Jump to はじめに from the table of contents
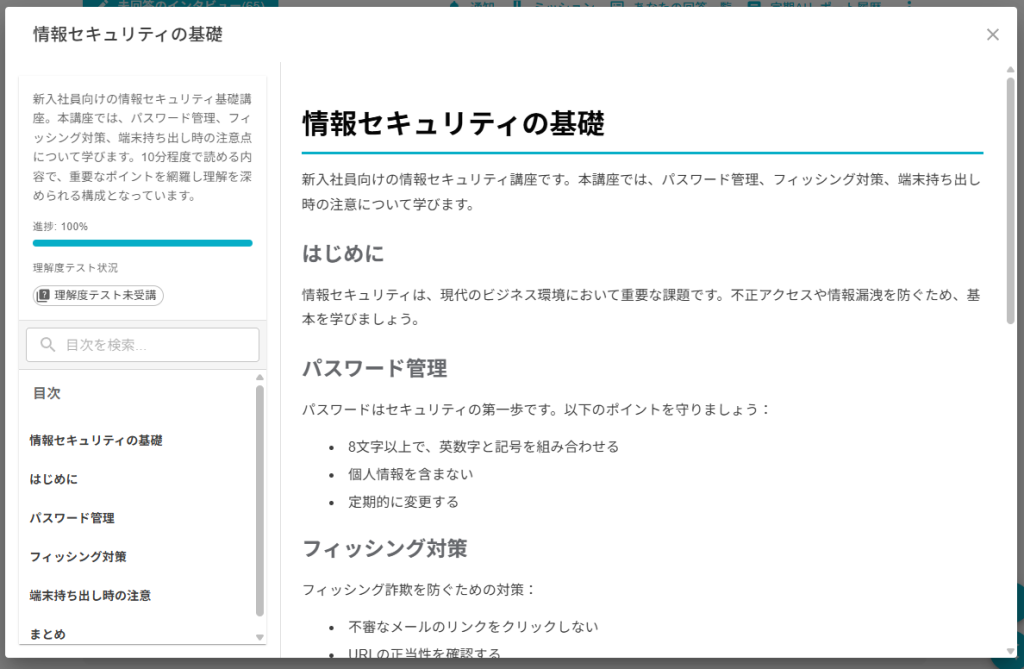1024x669 pixels. point(54,479)
